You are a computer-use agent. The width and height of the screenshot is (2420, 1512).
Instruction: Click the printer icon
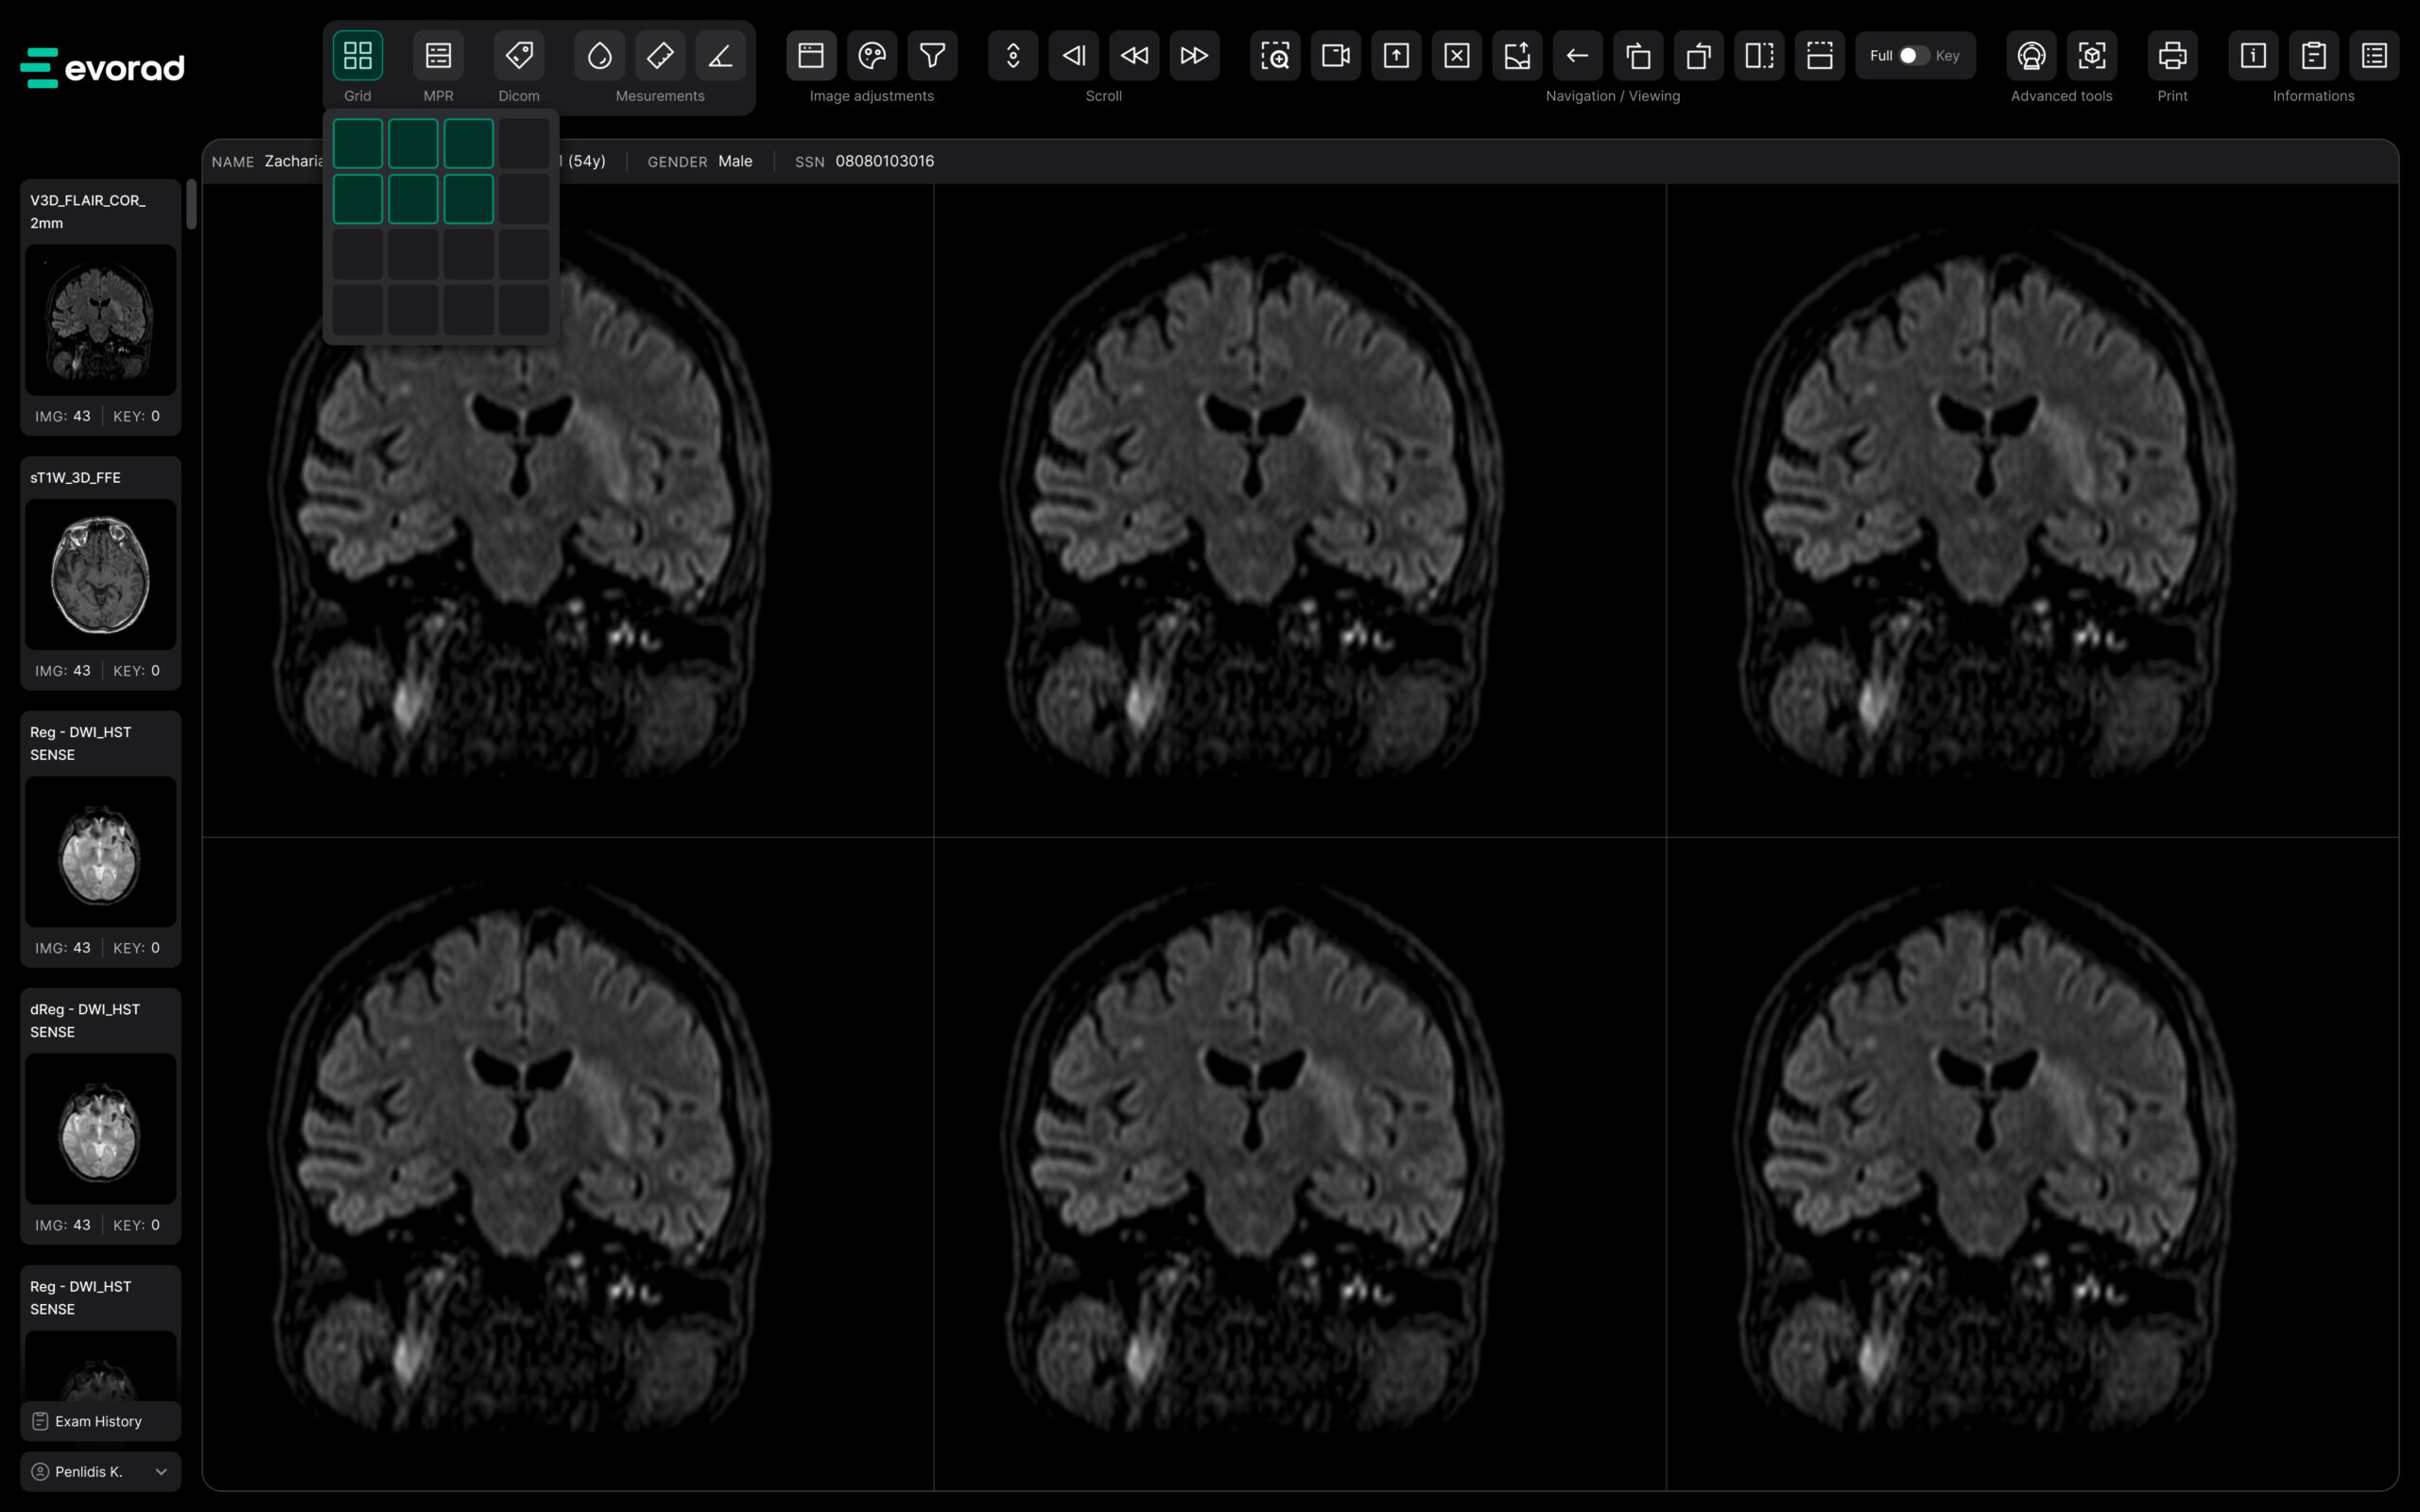click(x=2172, y=56)
